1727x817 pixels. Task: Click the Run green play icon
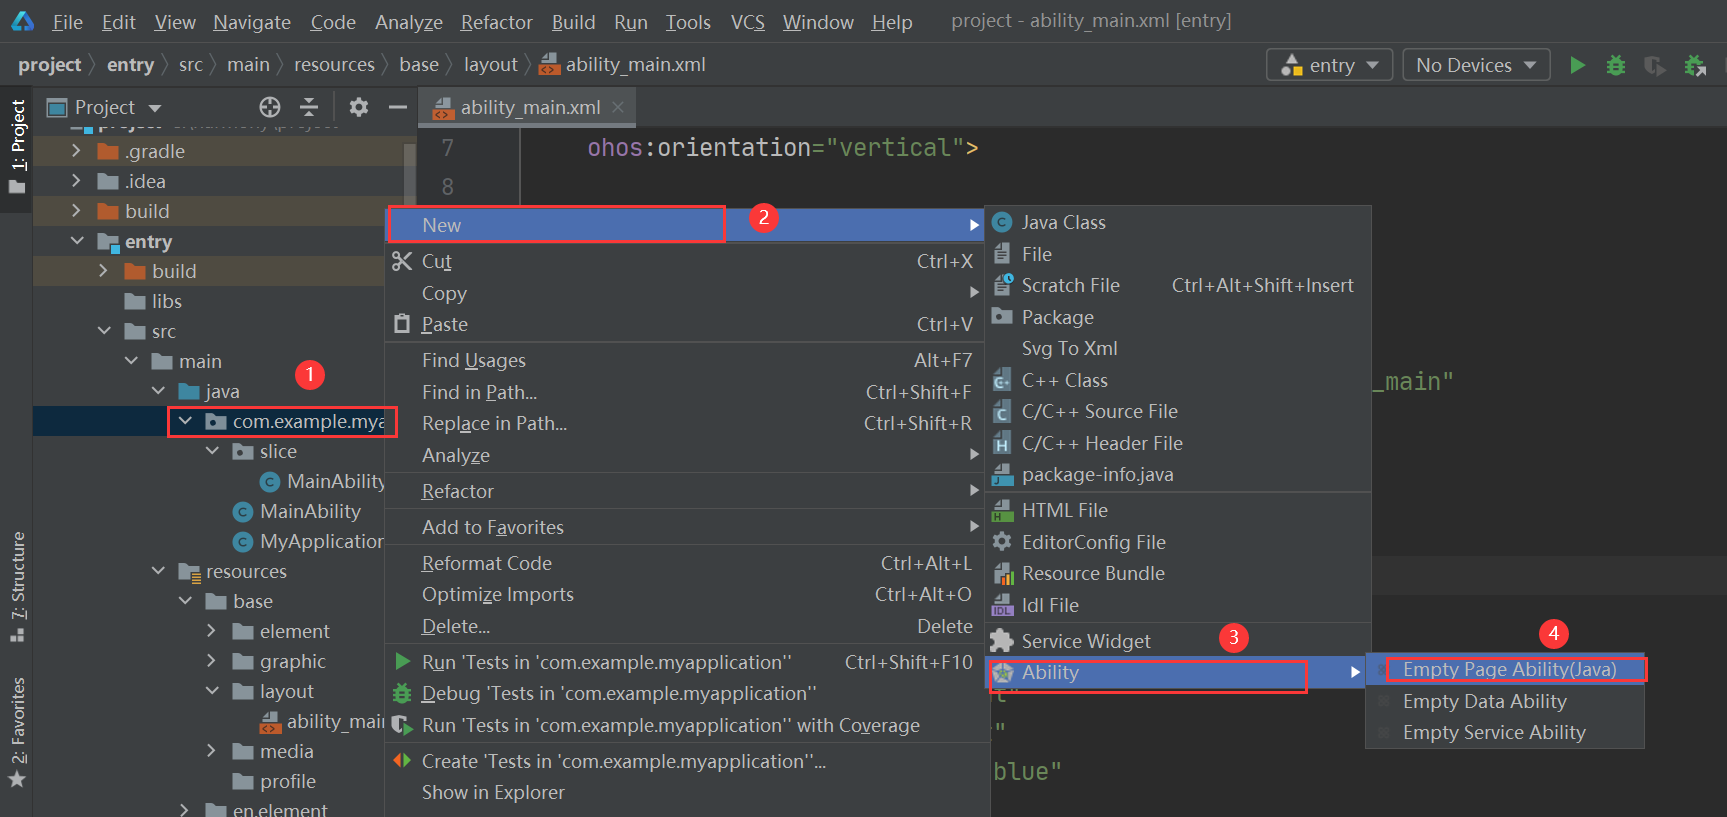pos(1577,65)
